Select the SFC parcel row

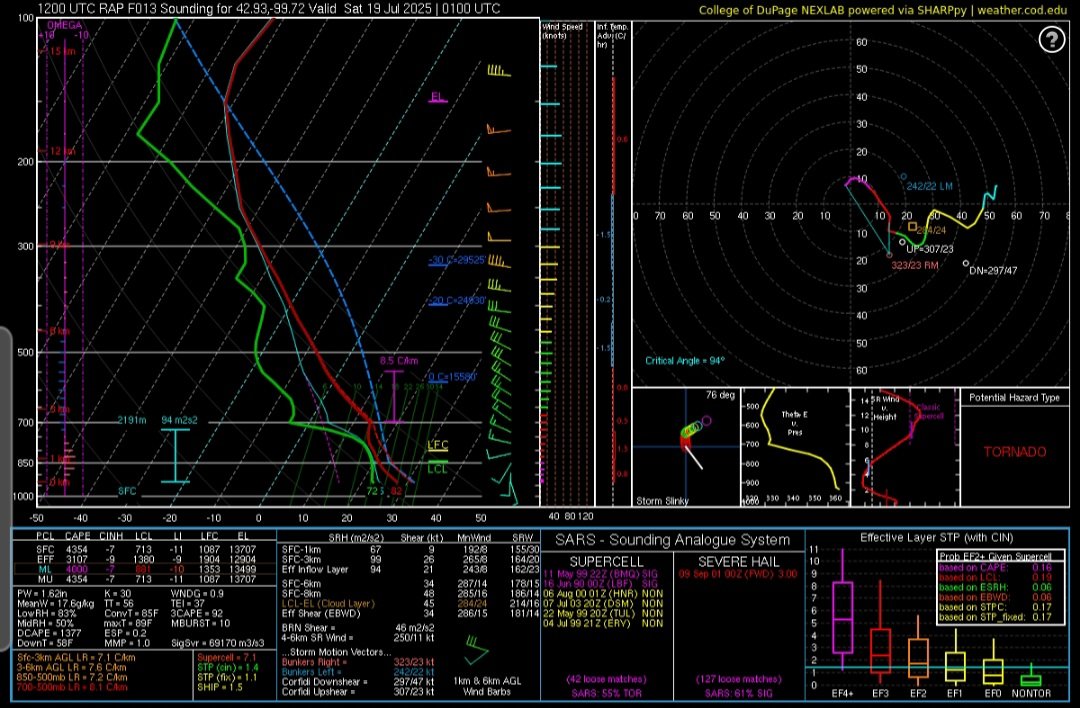pos(145,550)
